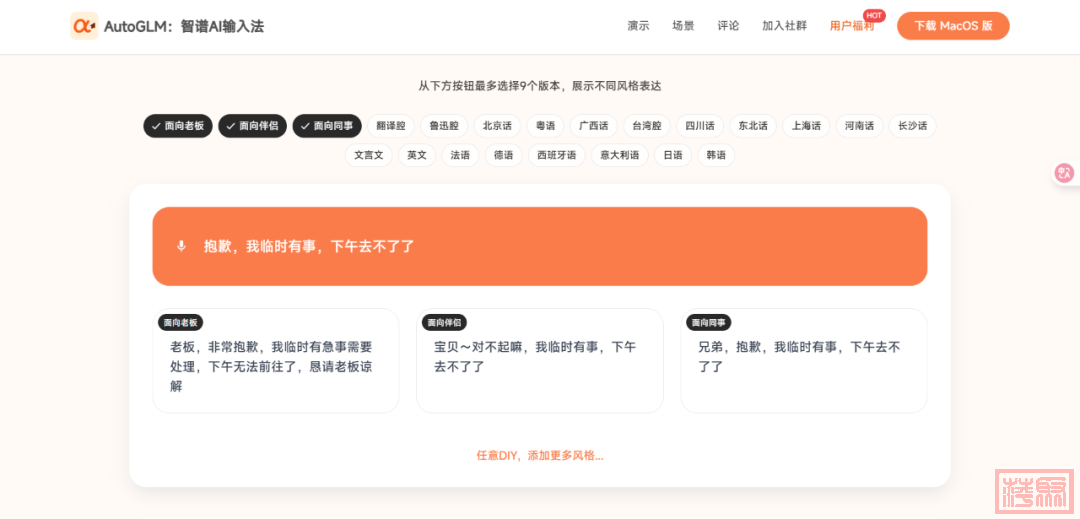Enable the 鲁迅腔 style chip

444,126
